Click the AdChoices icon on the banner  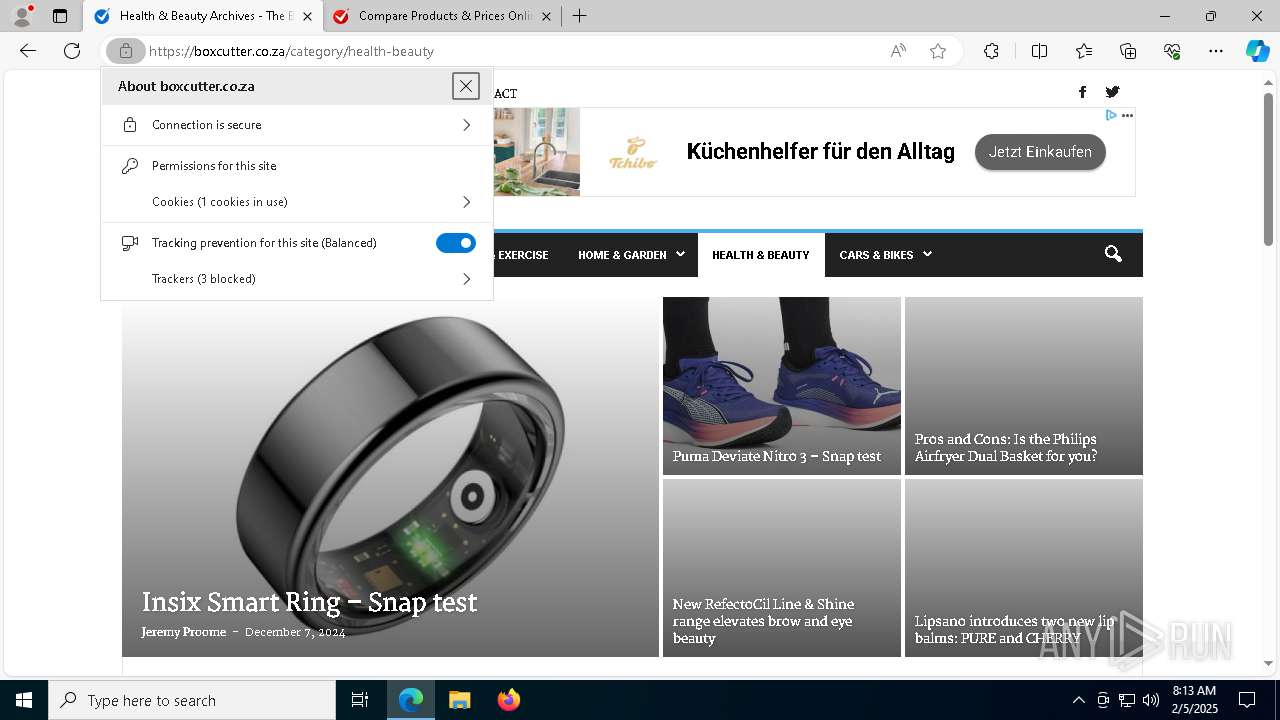coord(1111,115)
